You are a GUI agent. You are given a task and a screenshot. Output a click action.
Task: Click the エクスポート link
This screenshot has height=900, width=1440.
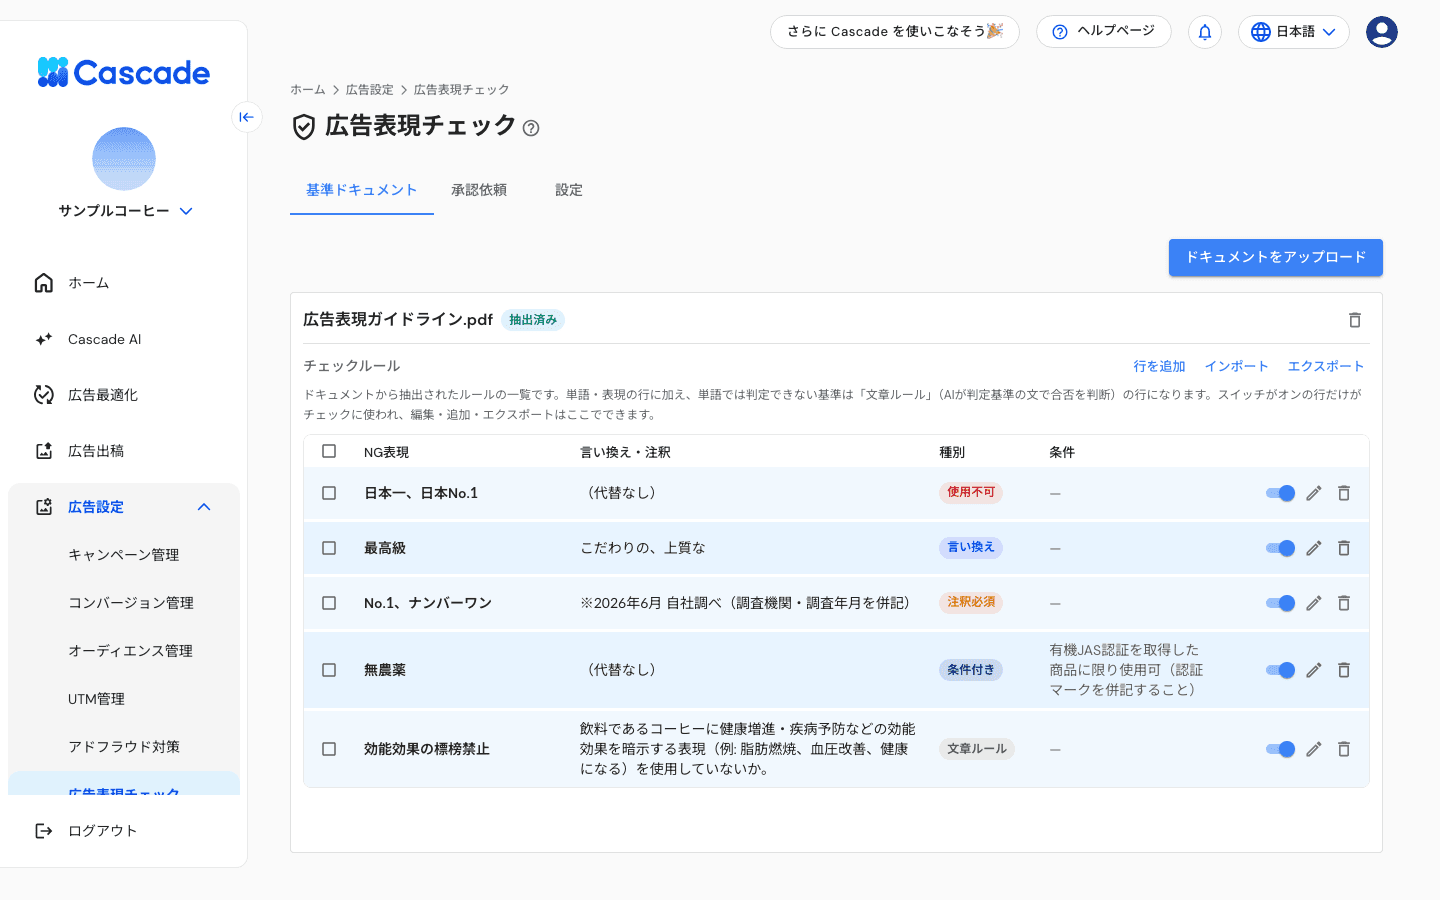(x=1326, y=366)
